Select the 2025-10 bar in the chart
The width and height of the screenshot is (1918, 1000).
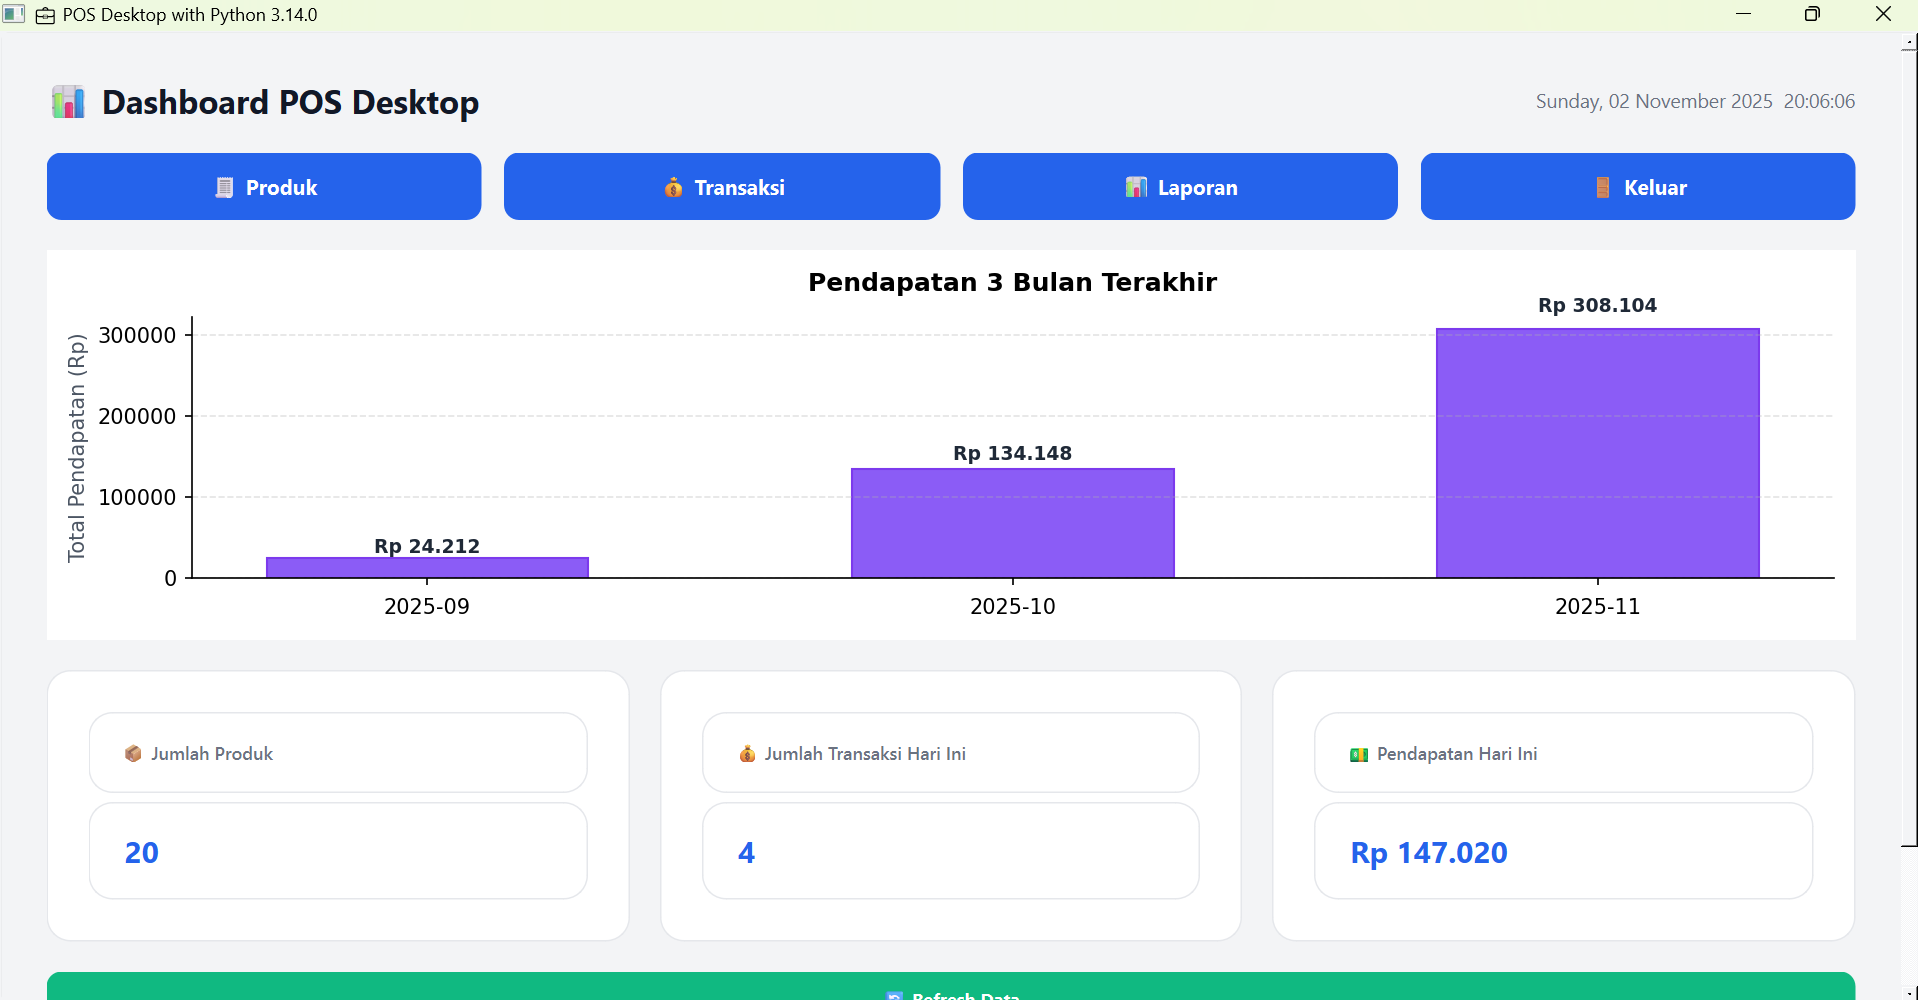pyautogui.click(x=1012, y=522)
